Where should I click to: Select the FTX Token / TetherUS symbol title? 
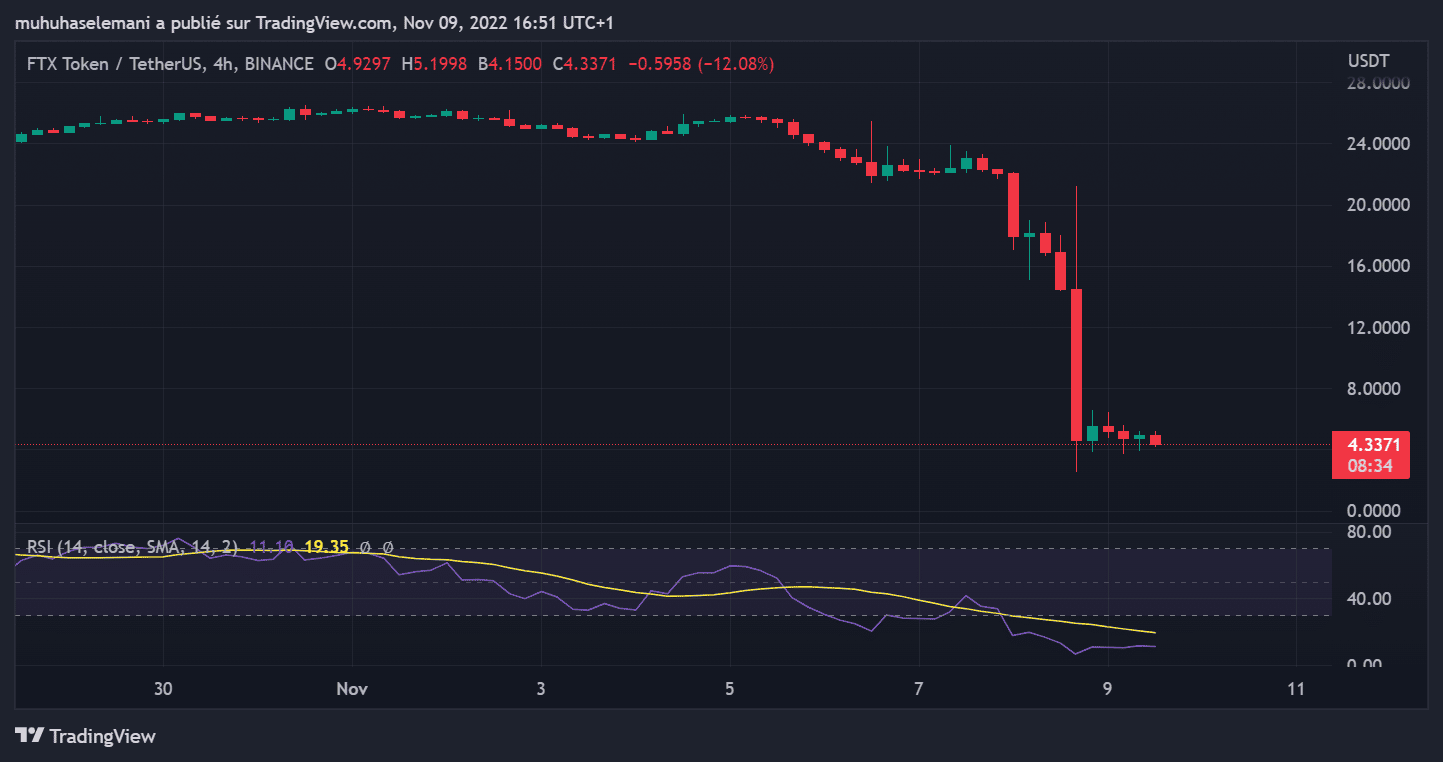[x=170, y=64]
